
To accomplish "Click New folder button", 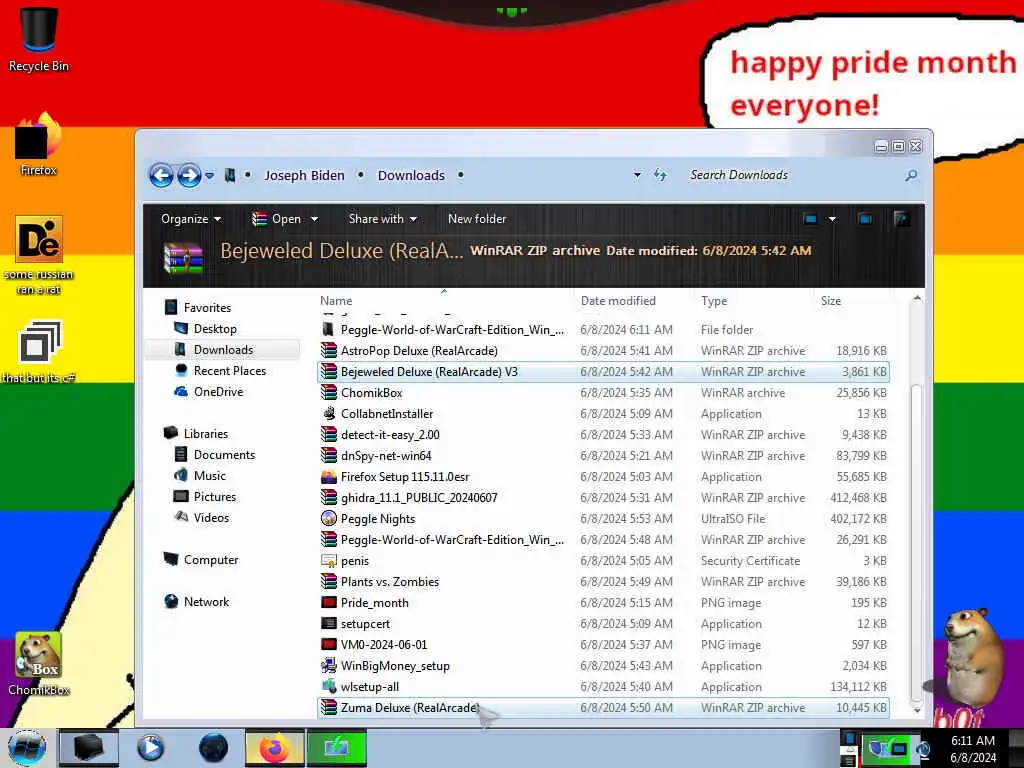I will (x=477, y=219).
